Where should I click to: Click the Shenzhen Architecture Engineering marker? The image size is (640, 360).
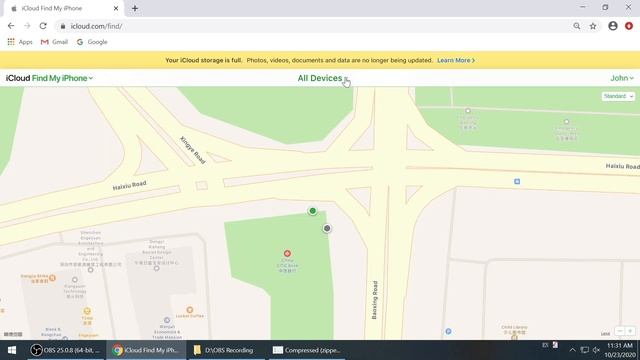[91, 270]
